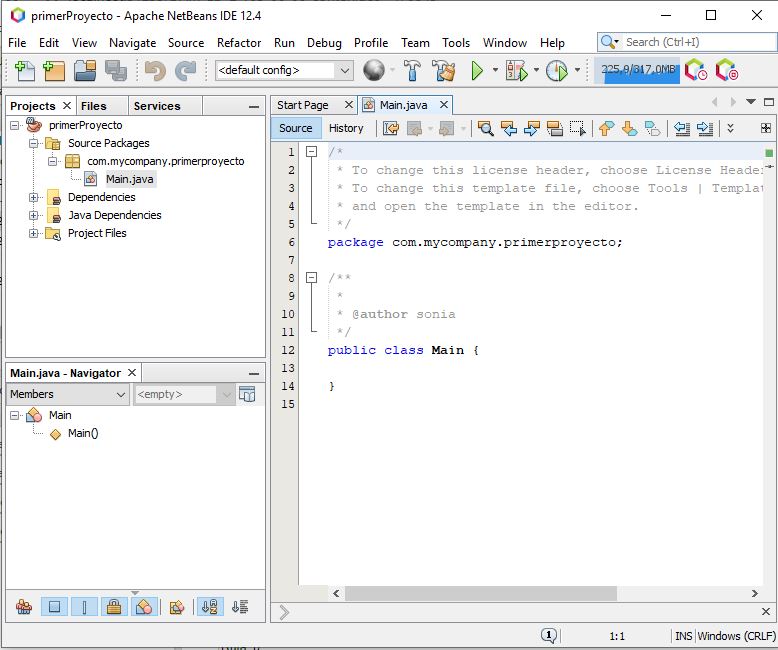Toggle Show Fields filter in Navigator
Image resolution: width=778 pixels, height=650 pixels.
tap(54, 606)
